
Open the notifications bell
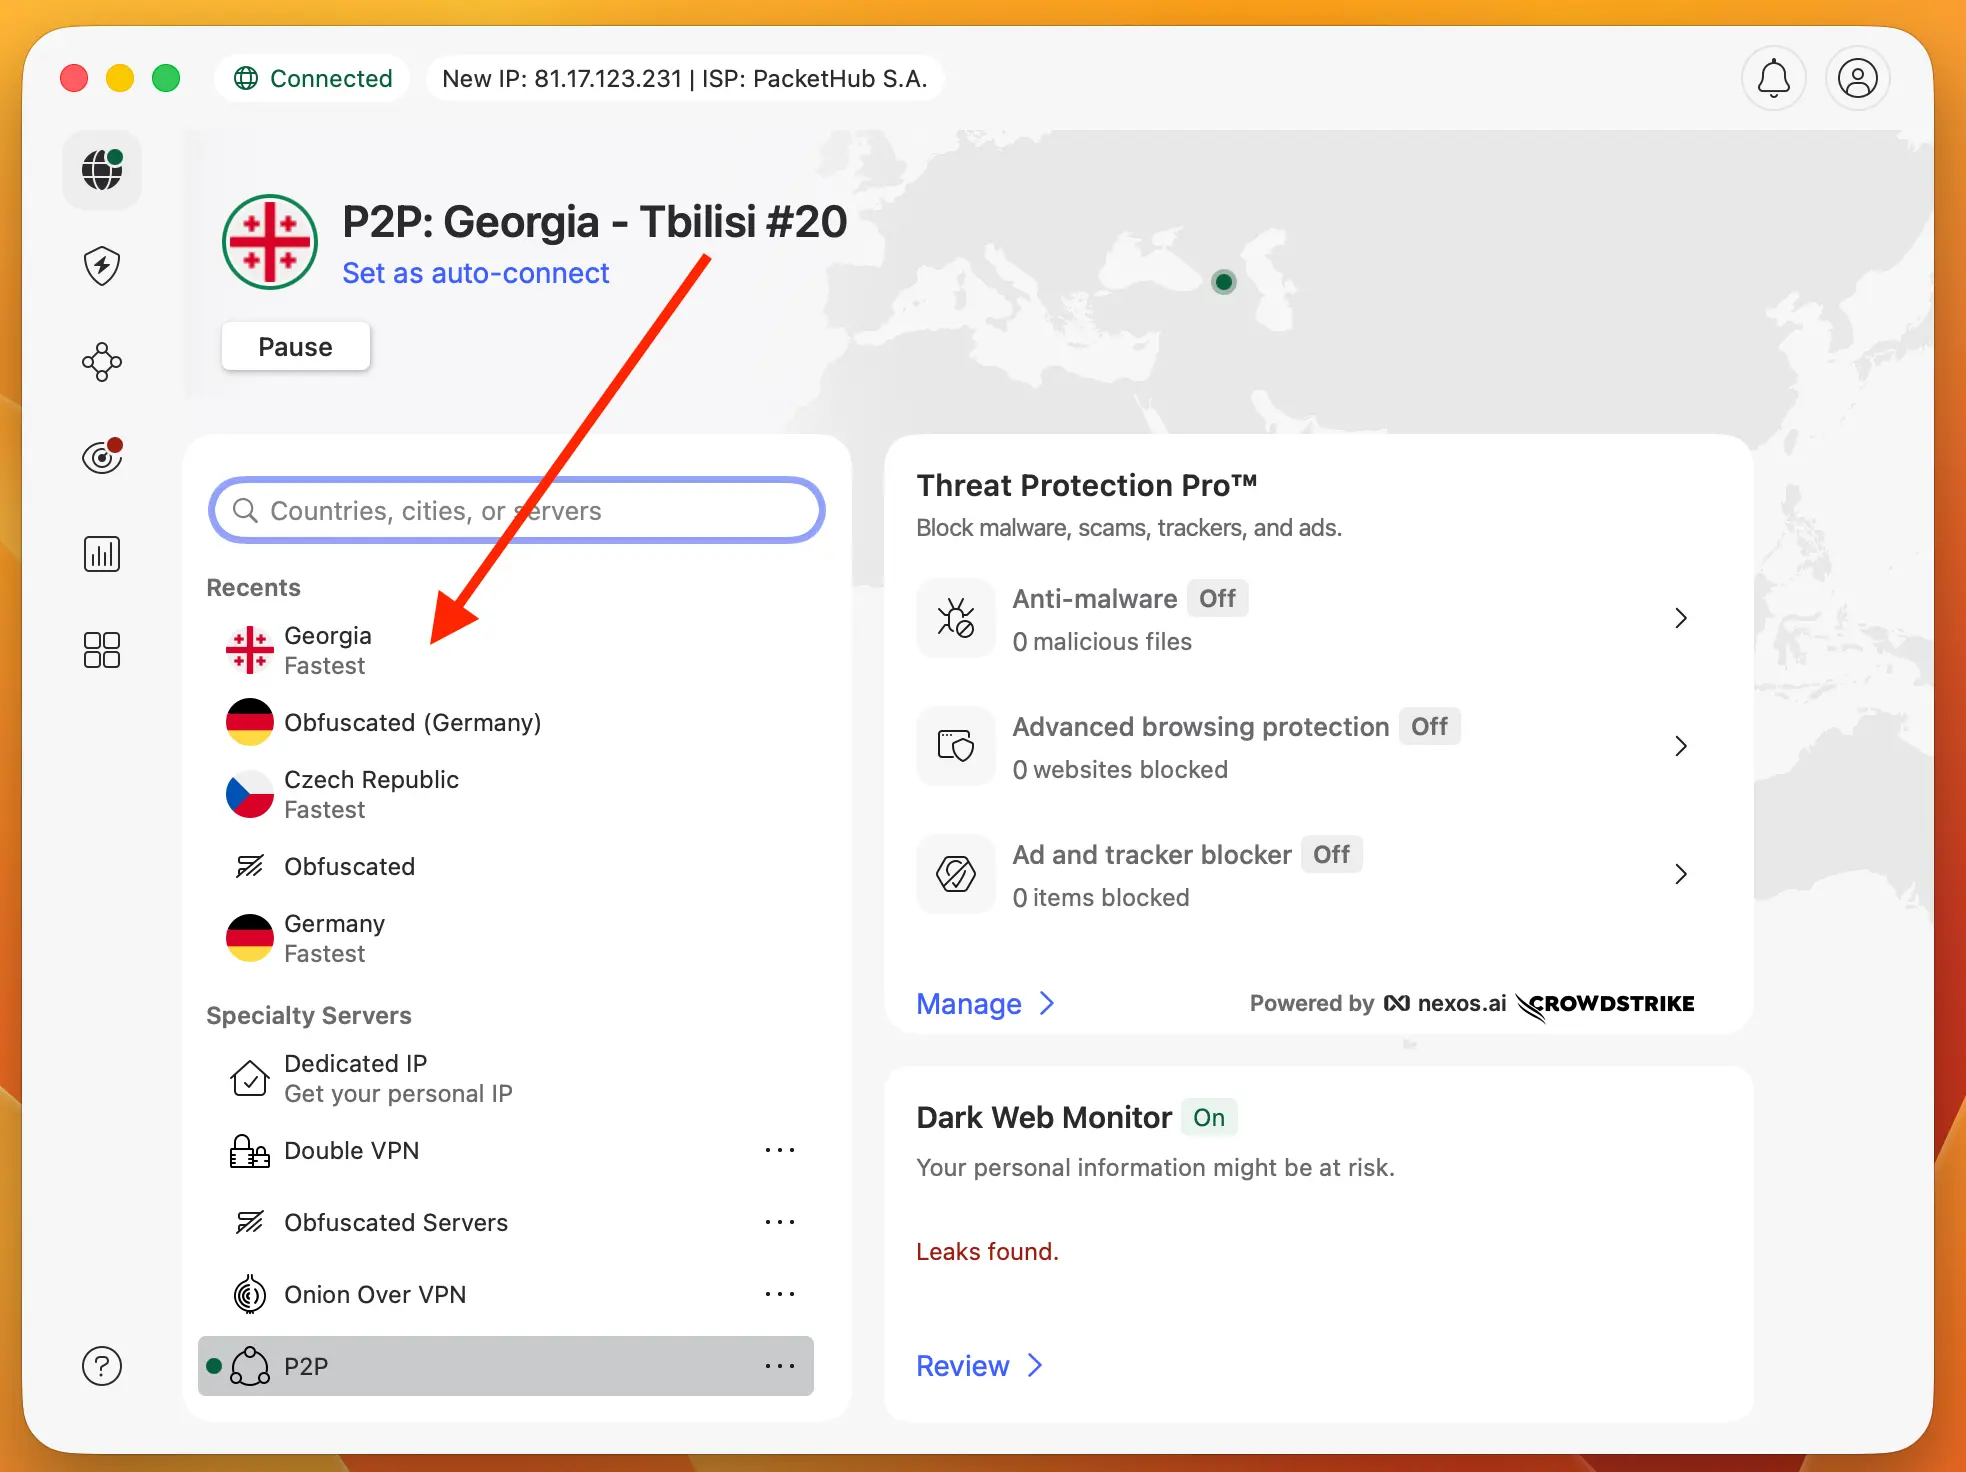[1774, 78]
